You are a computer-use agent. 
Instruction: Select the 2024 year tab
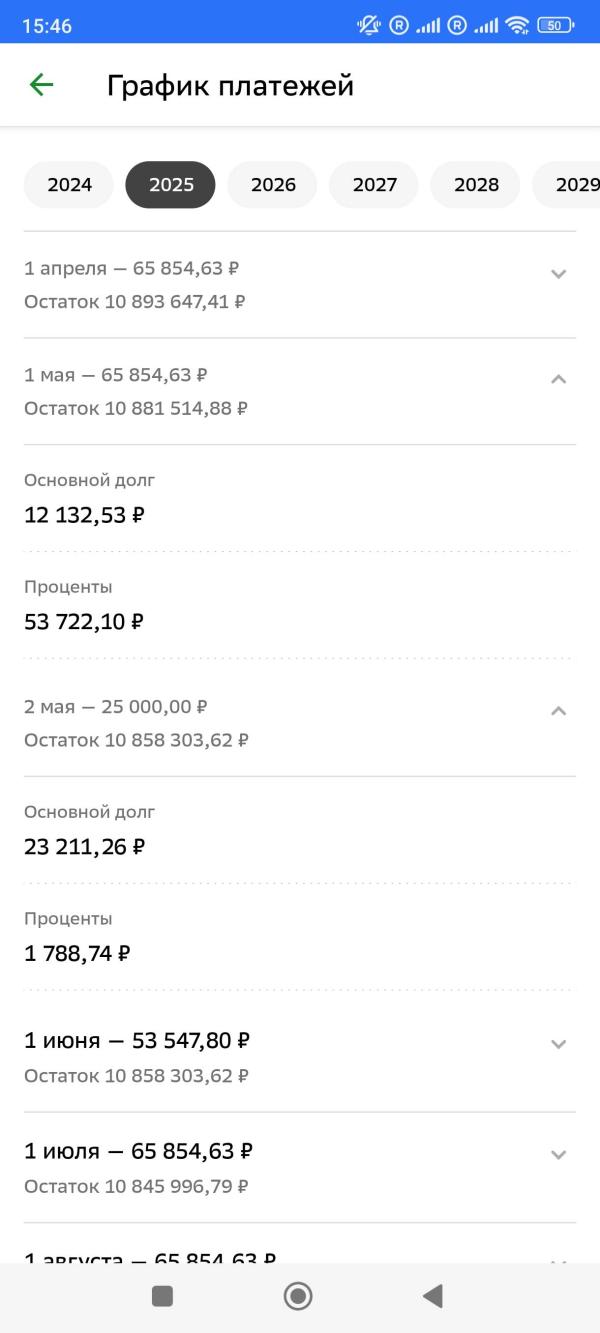pyautogui.click(x=69, y=185)
